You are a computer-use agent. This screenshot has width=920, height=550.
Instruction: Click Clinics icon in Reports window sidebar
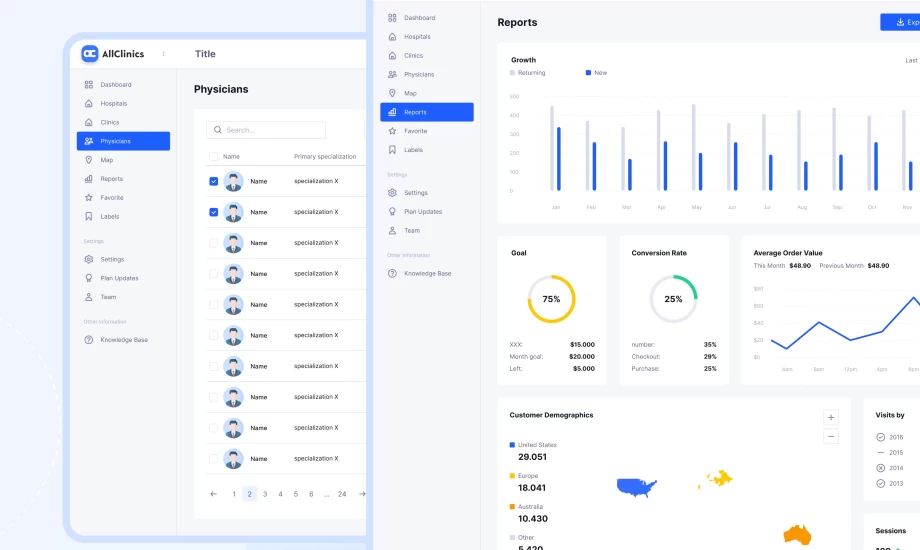[393, 55]
